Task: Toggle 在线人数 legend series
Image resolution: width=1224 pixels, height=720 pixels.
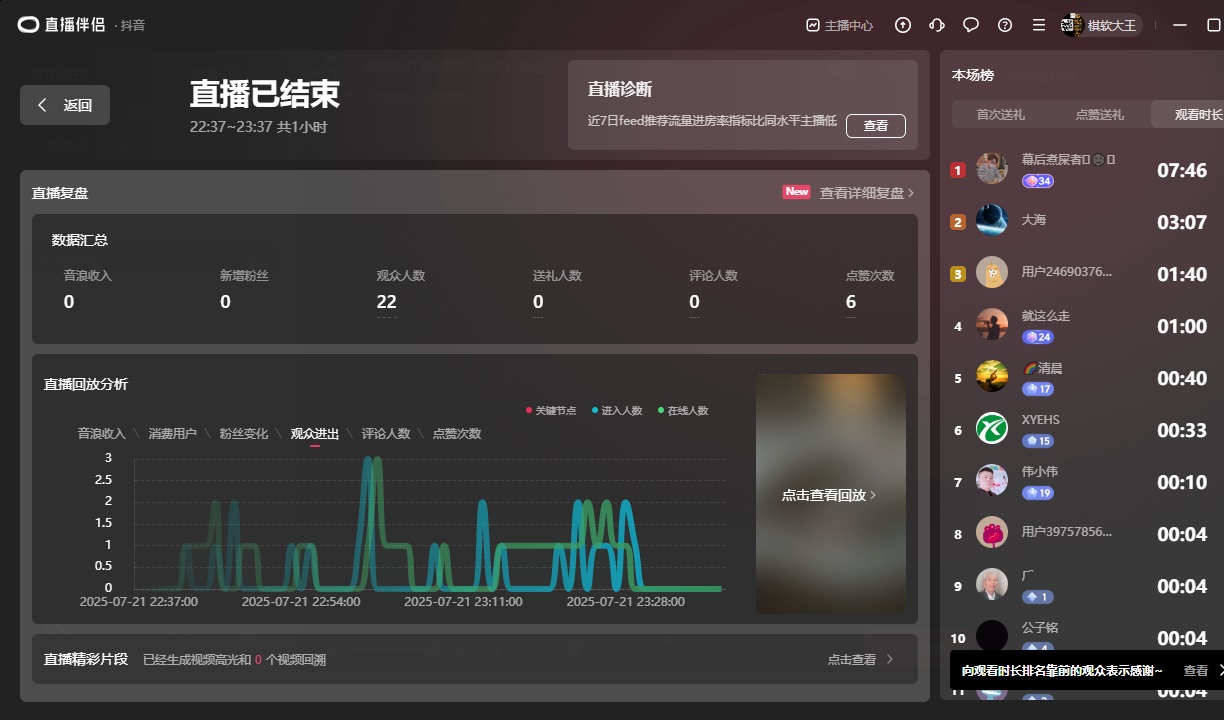Action: (x=683, y=411)
